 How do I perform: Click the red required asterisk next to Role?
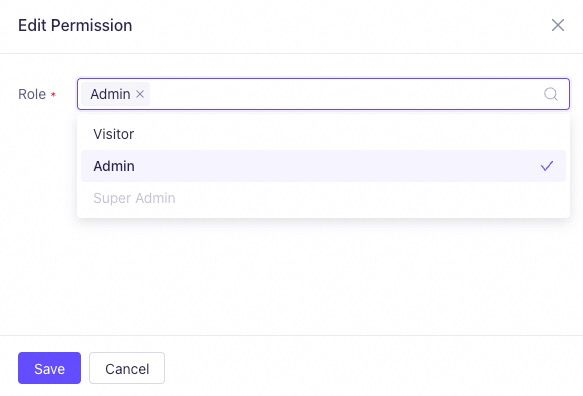pos(53,94)
